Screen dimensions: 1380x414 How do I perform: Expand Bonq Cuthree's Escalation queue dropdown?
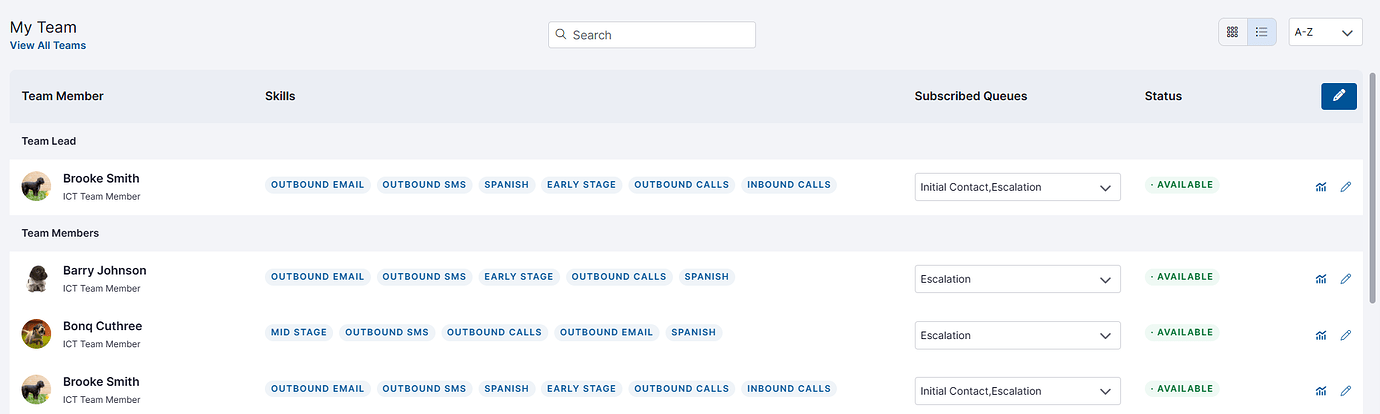1017,335
